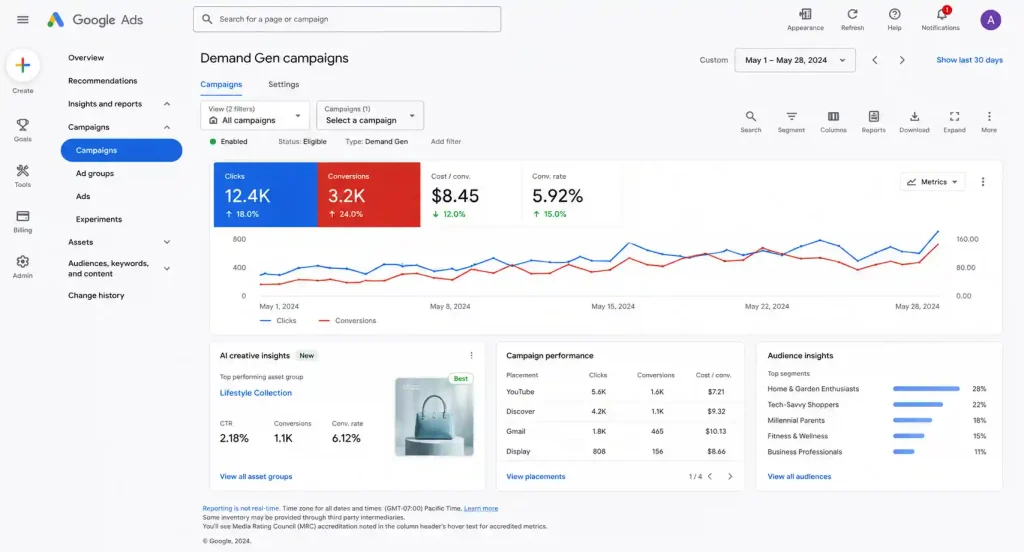This screenshot has width=1024, height=552.
Task: Click the Type: Demand Gen filter chip
Action: [x=376, y=141]
